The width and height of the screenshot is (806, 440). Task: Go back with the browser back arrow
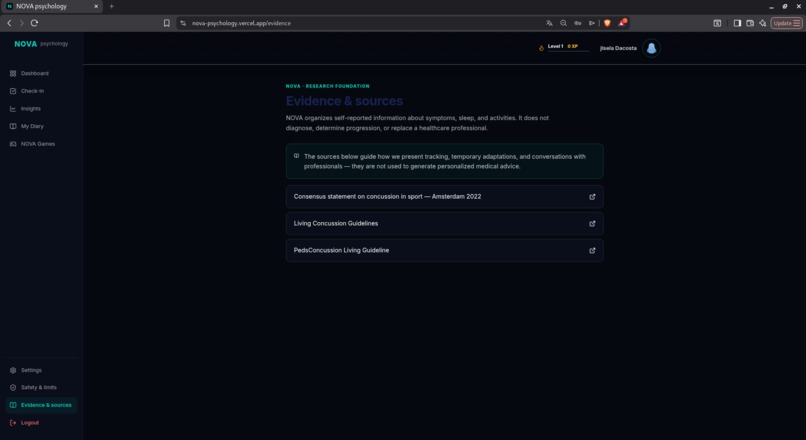[9, 23]
